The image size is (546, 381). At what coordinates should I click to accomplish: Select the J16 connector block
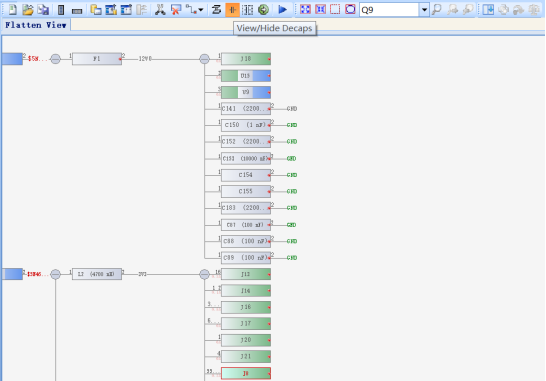pos(246,307)
